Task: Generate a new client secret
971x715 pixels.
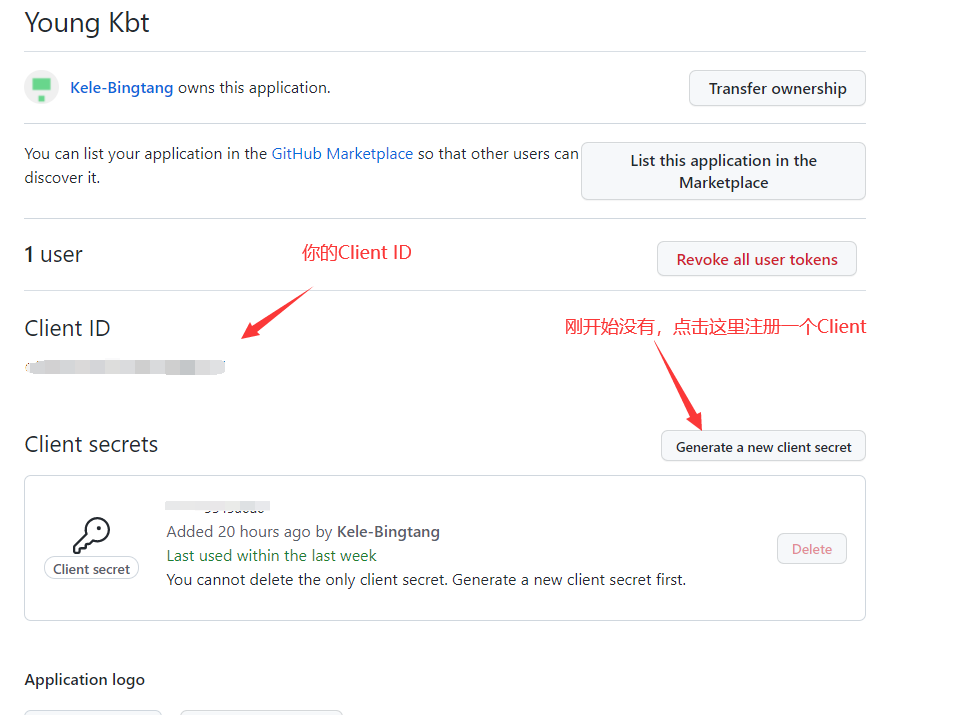Action: point(763,446)
